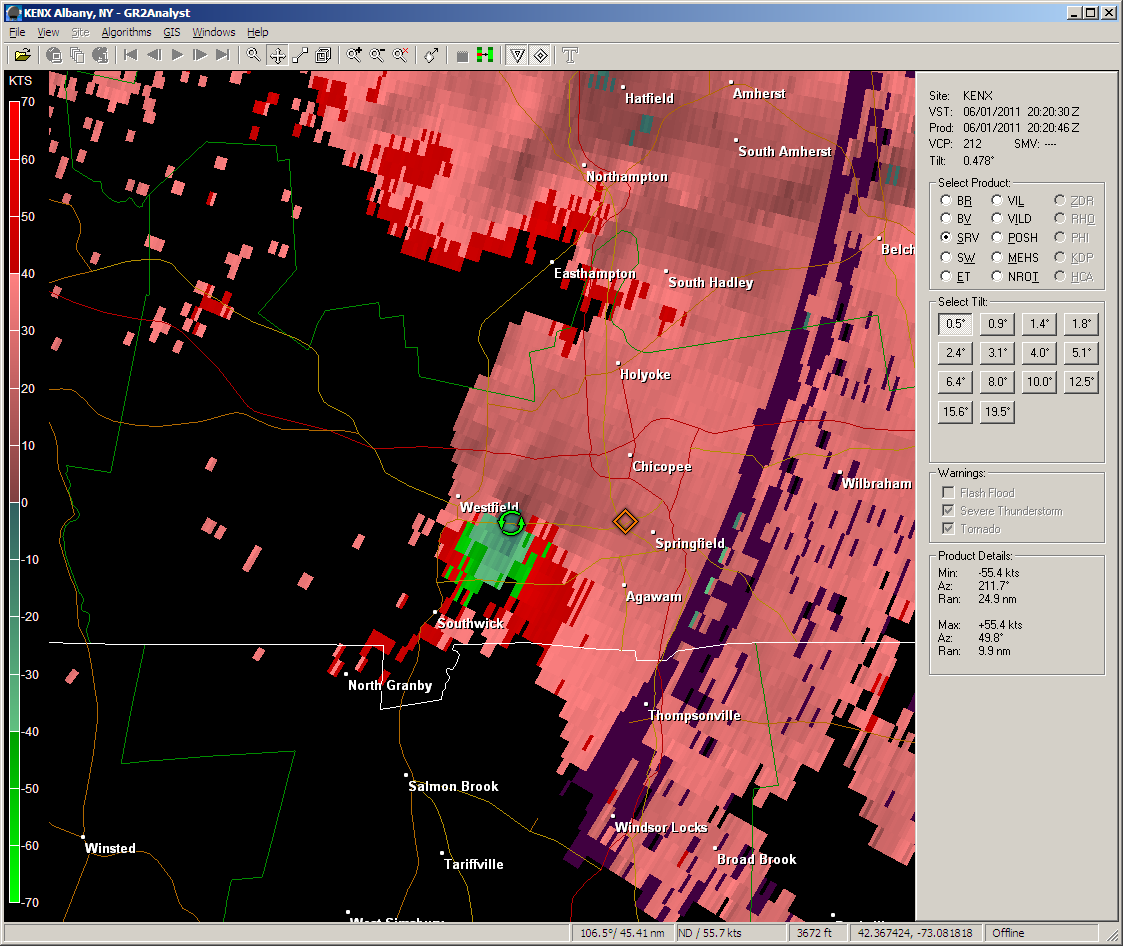
Task: Select the POSH product radio button
Action: point(996,237)
